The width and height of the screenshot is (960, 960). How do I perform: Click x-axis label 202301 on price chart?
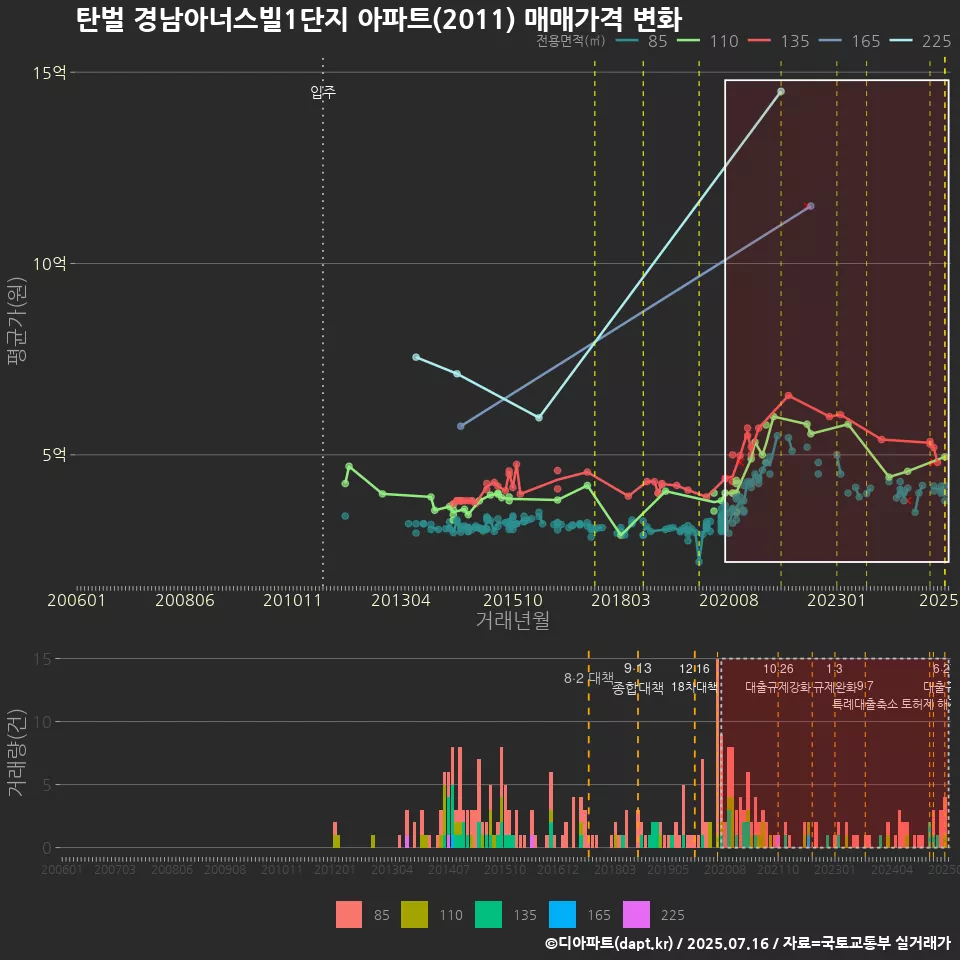836,600
